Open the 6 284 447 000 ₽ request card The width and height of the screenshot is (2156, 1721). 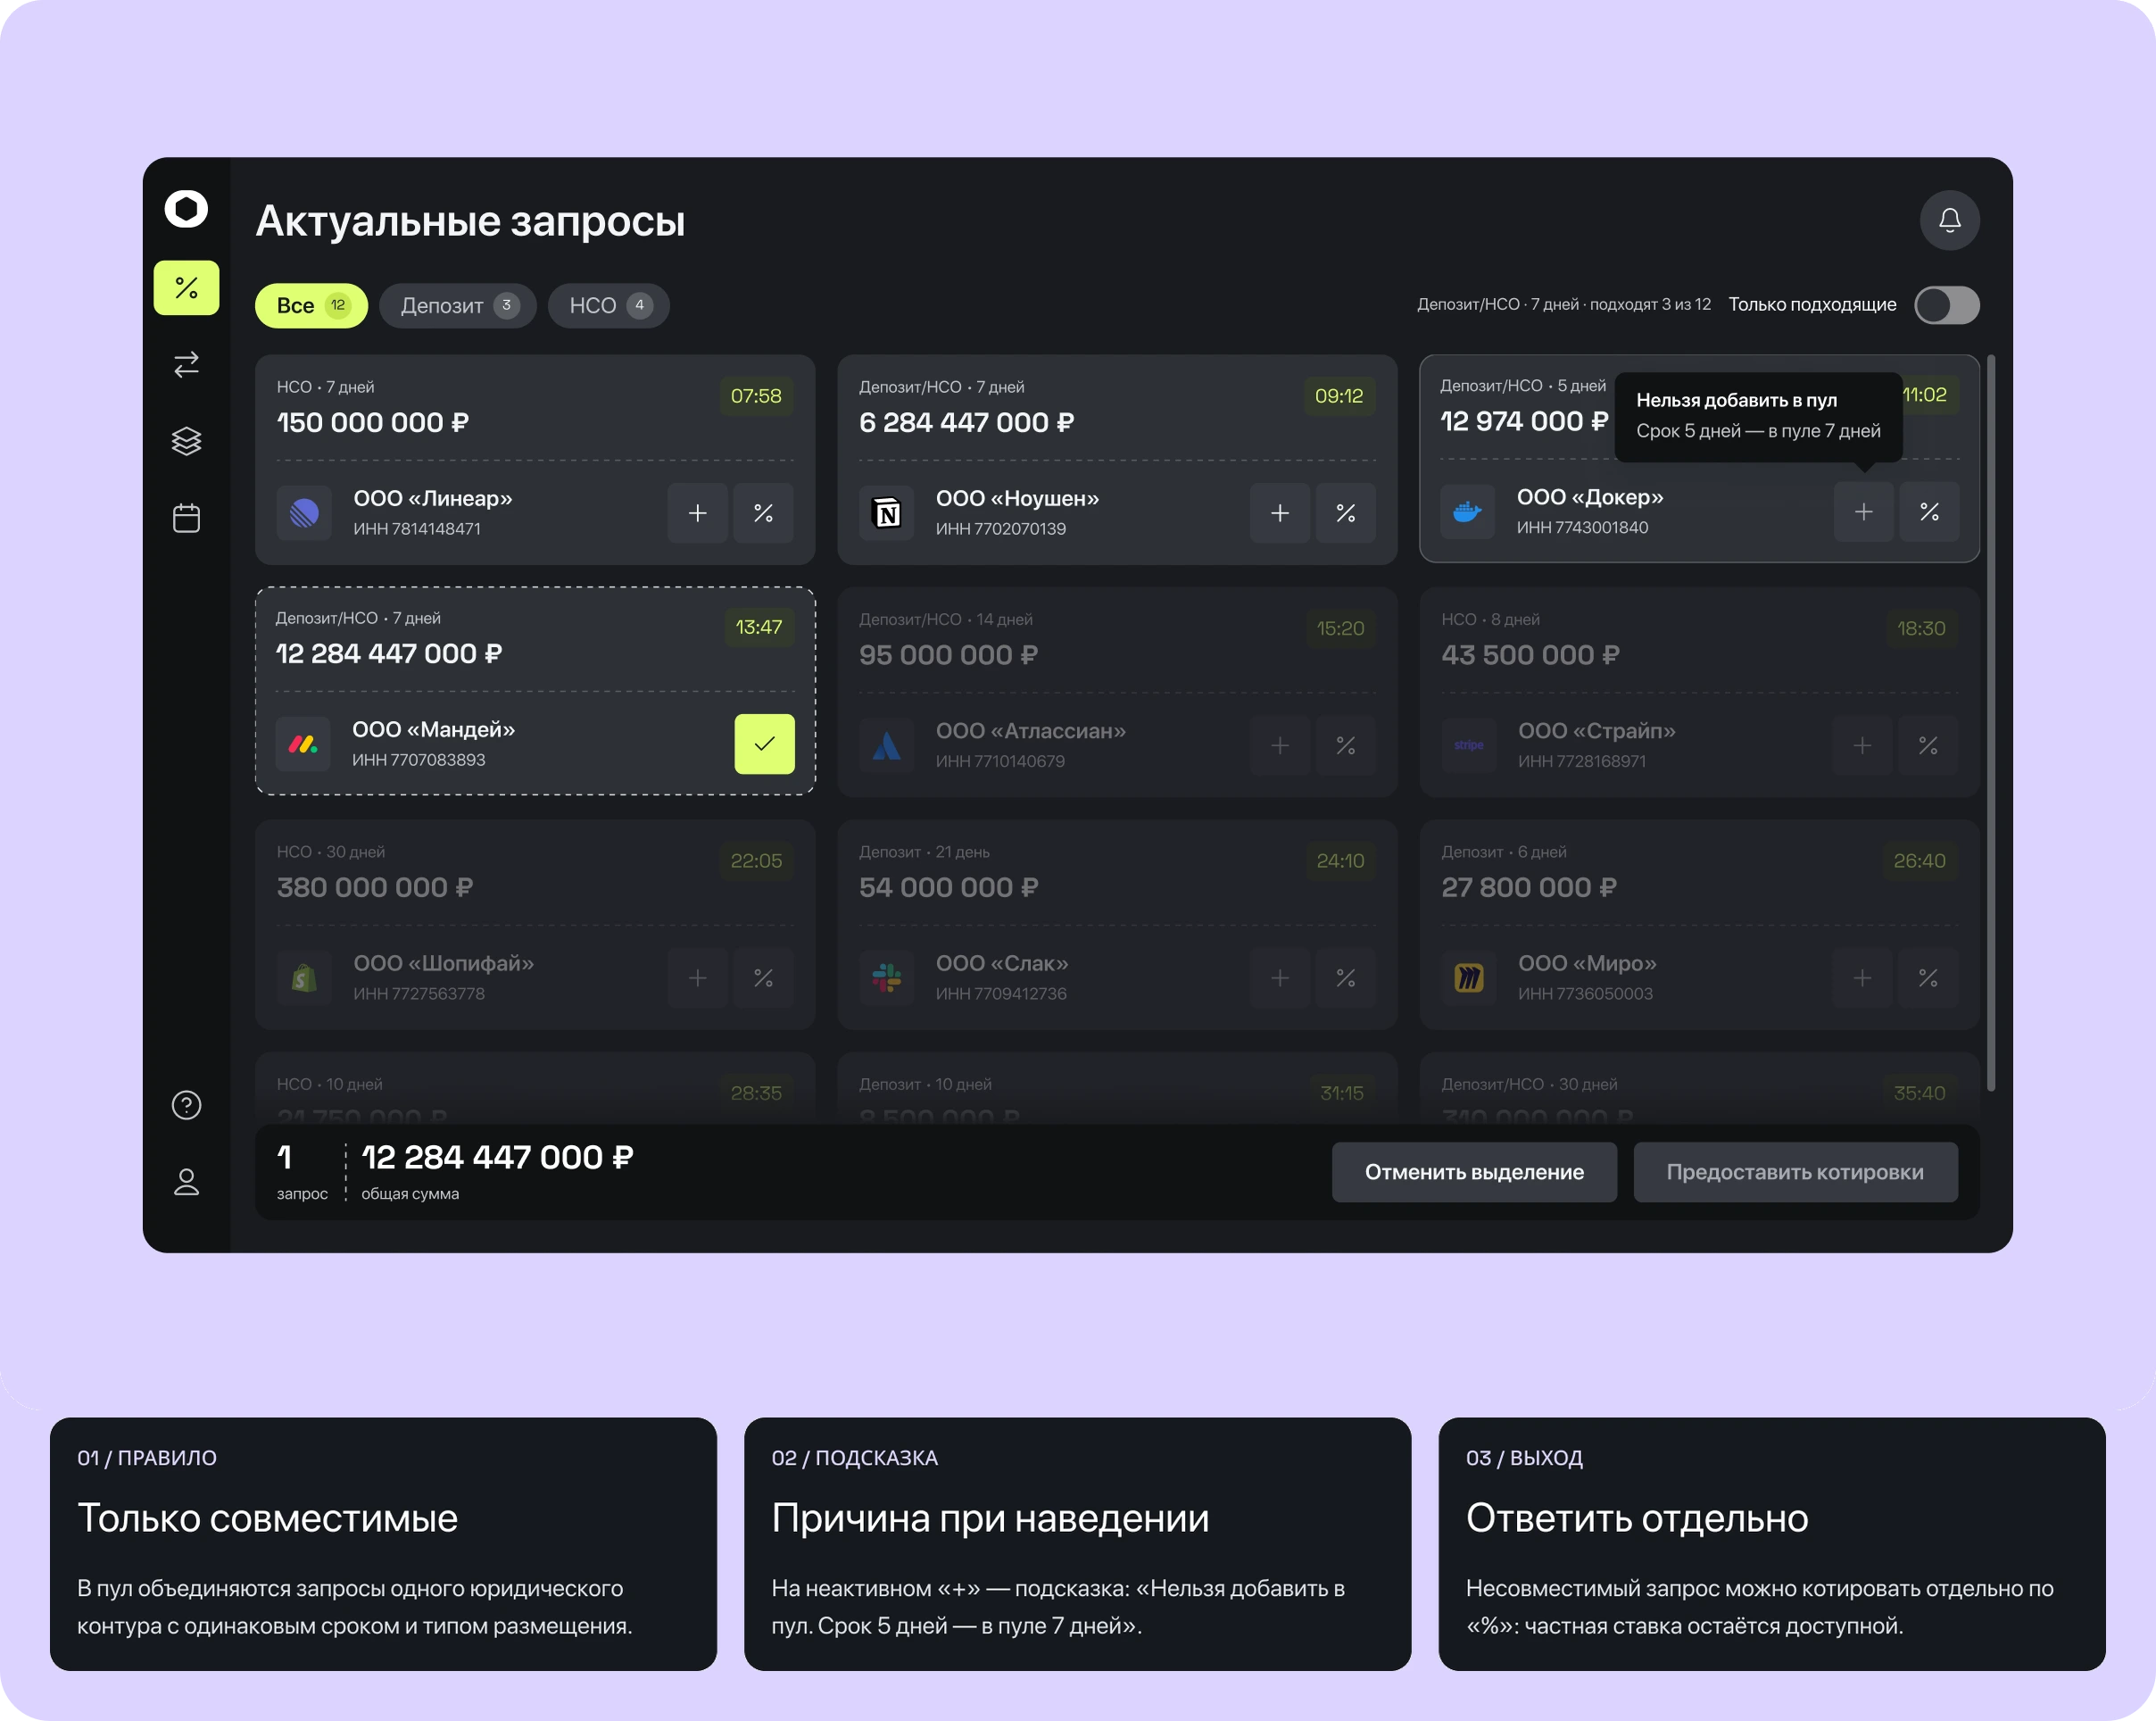(1117, 460)
